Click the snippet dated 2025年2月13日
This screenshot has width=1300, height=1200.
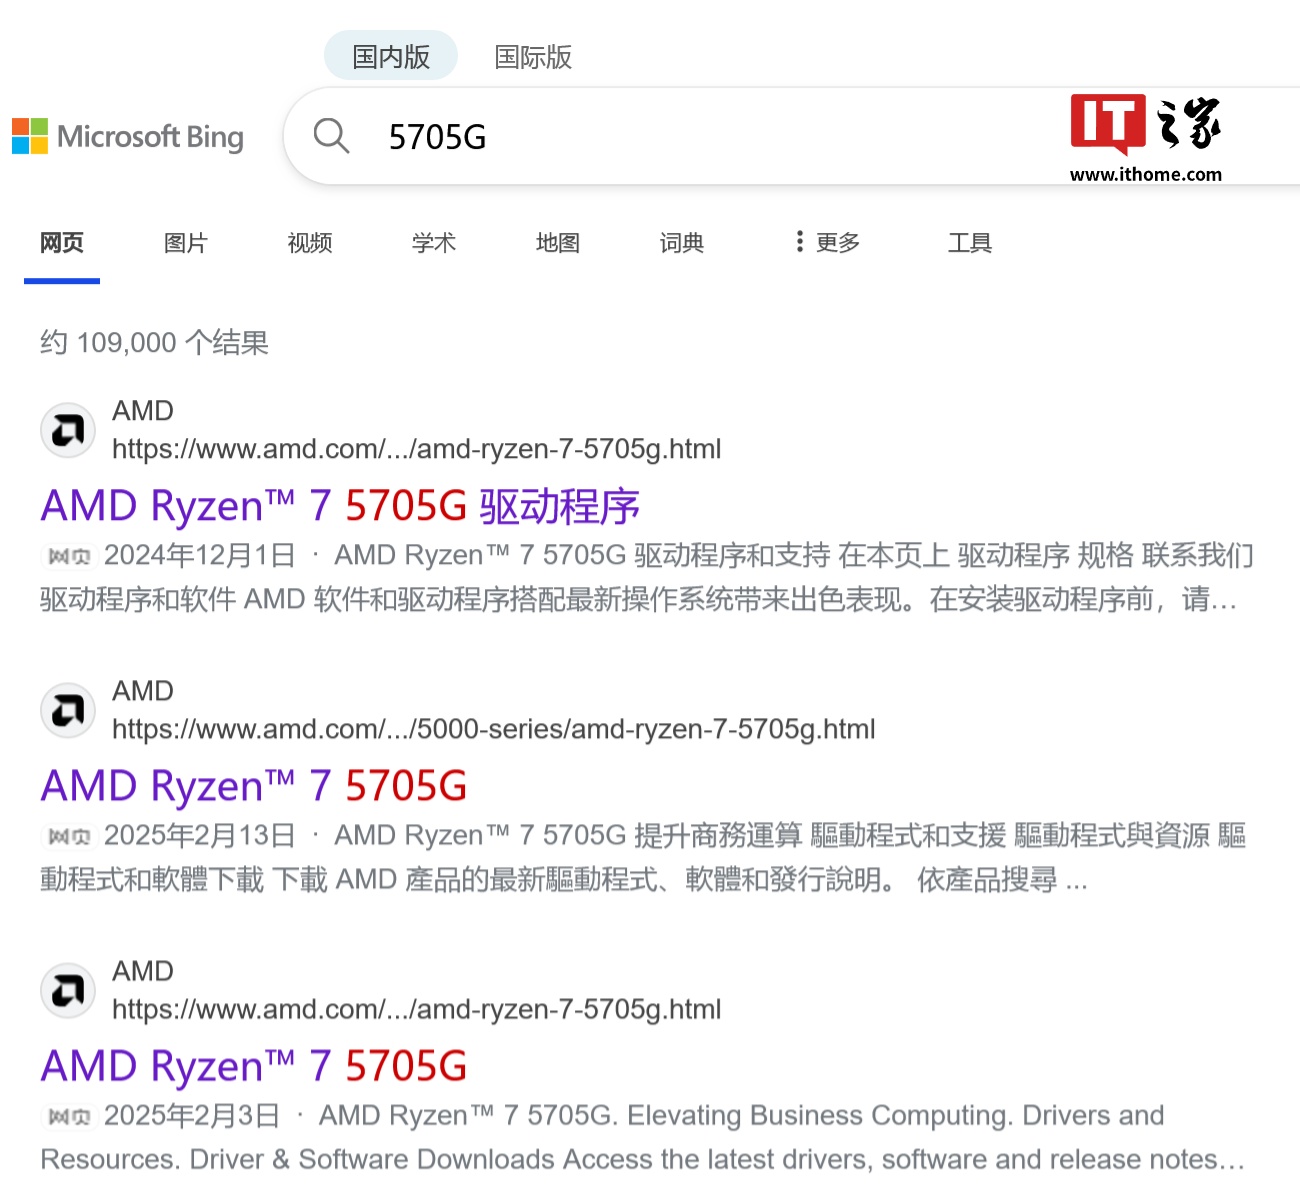644,857
